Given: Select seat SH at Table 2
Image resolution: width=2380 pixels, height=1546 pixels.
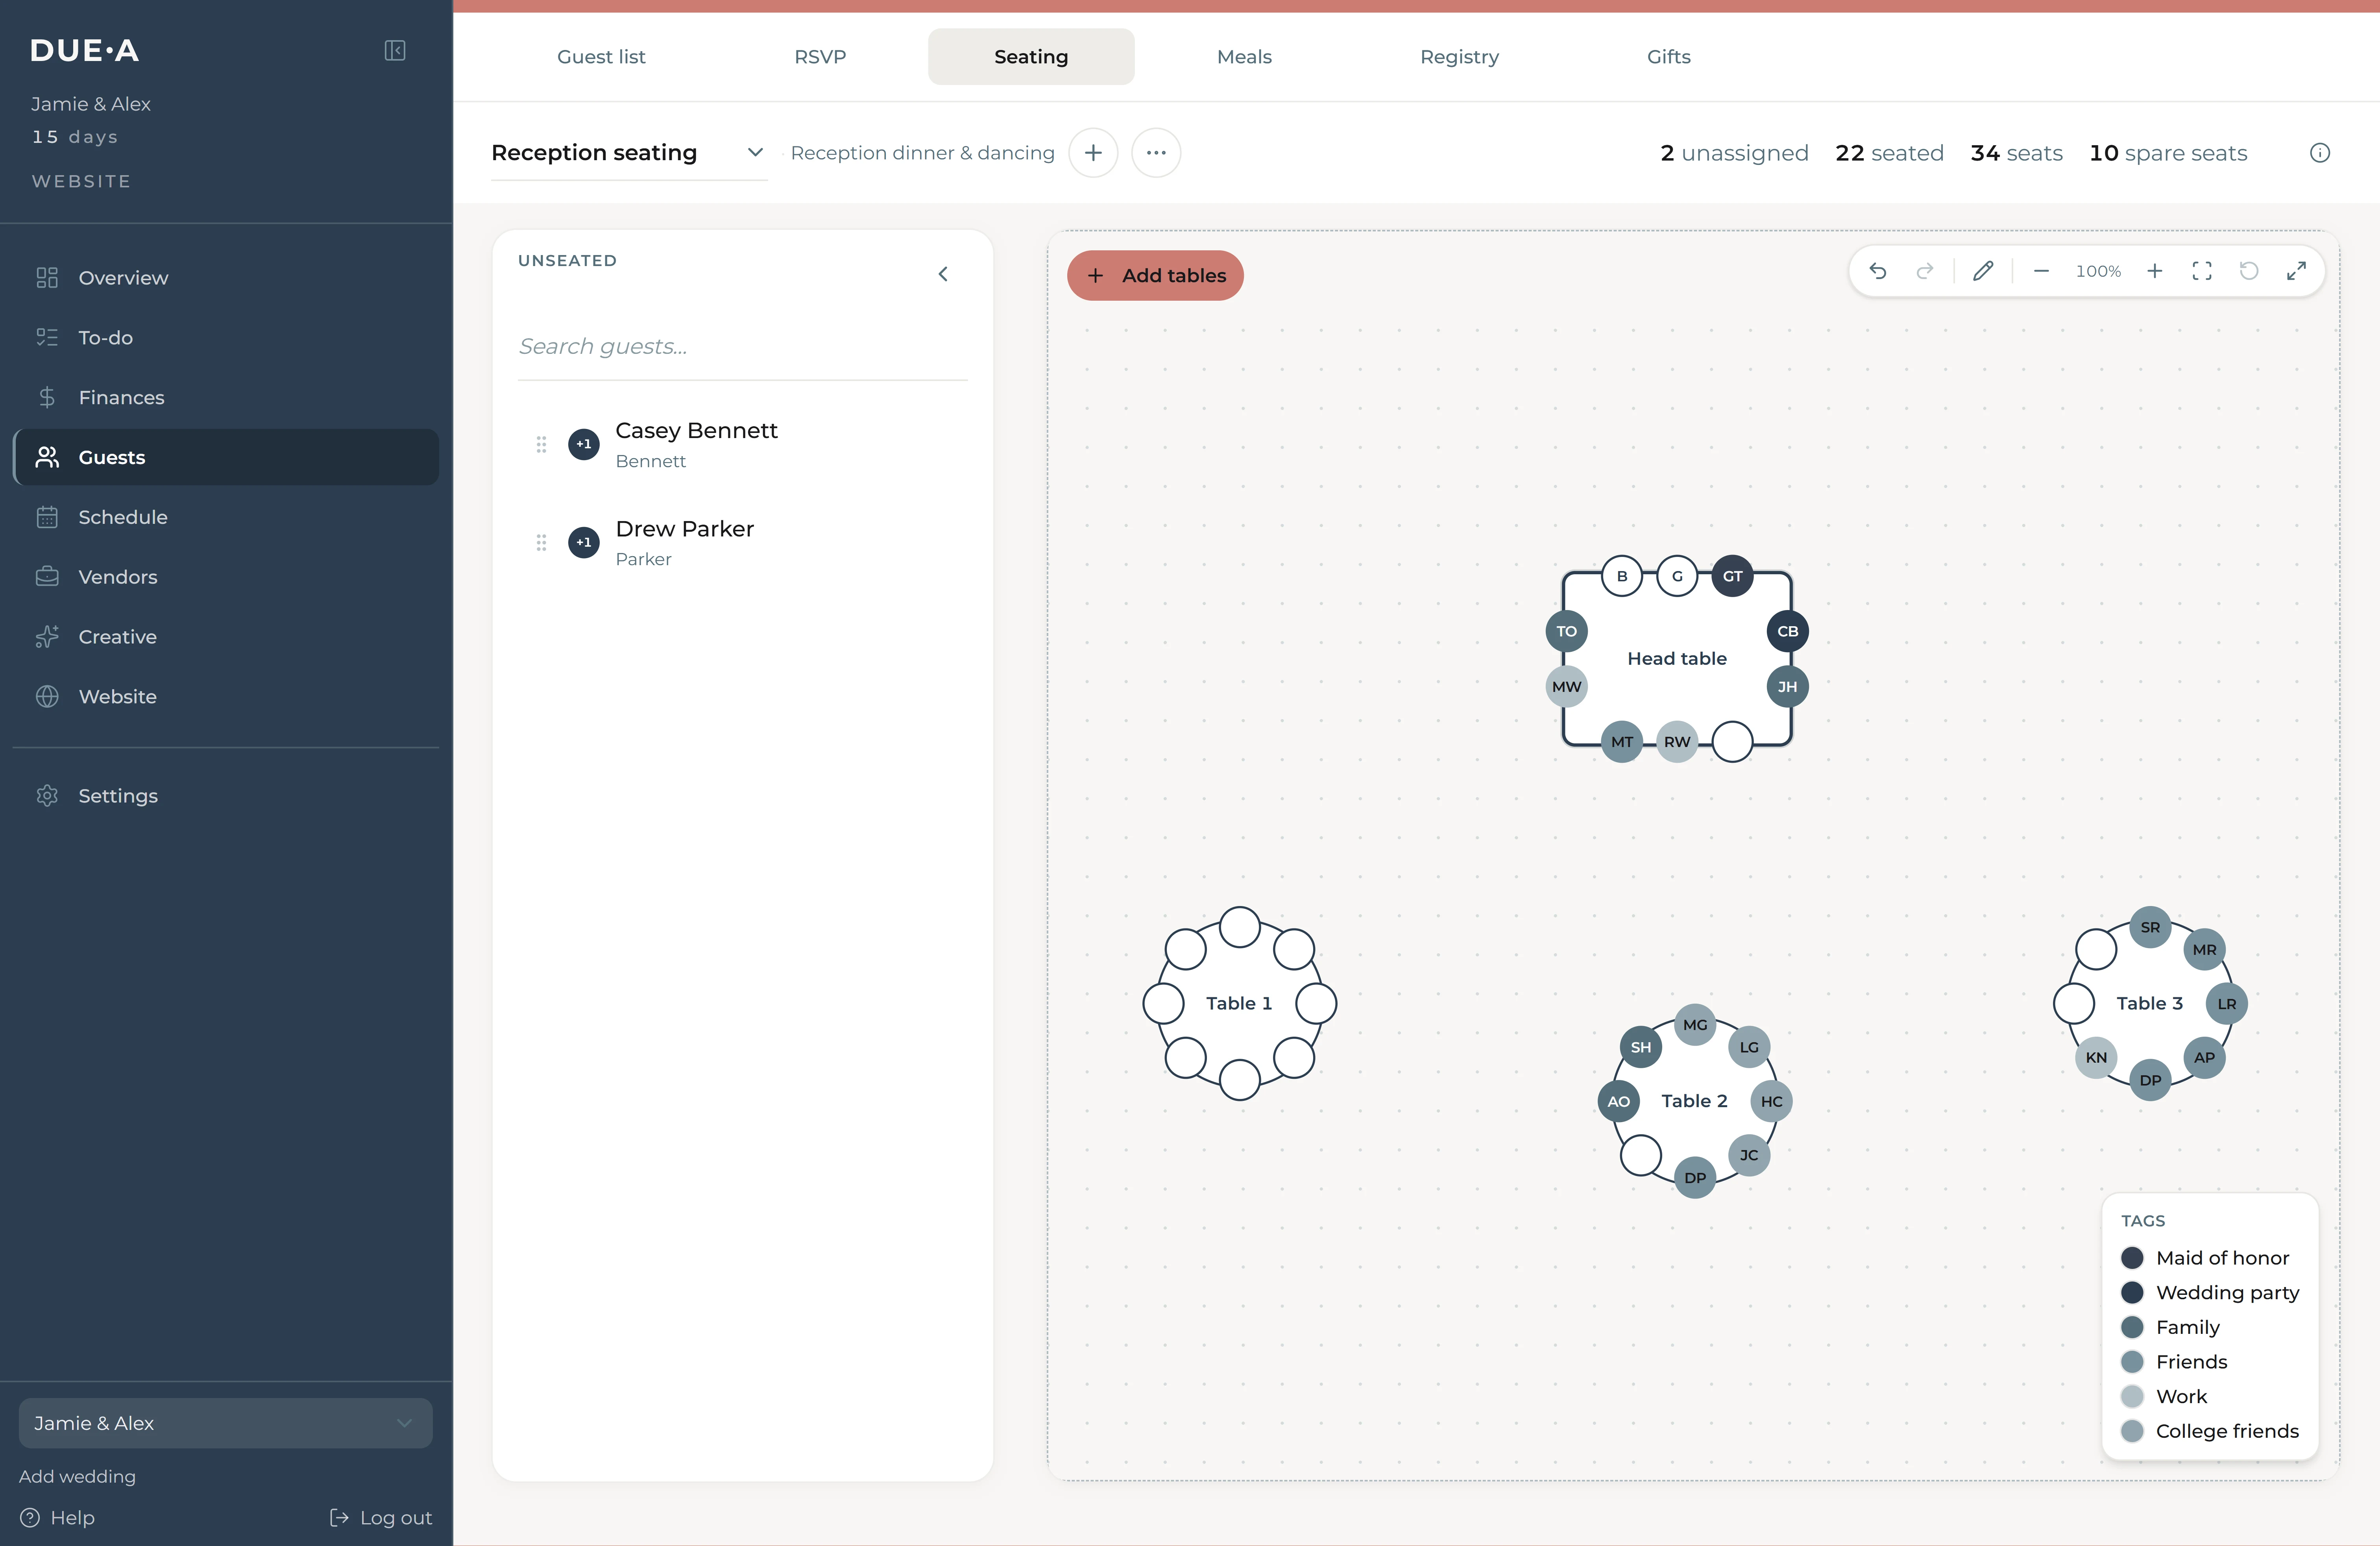Looking at the screenshot, I should pos(1641,1047).
